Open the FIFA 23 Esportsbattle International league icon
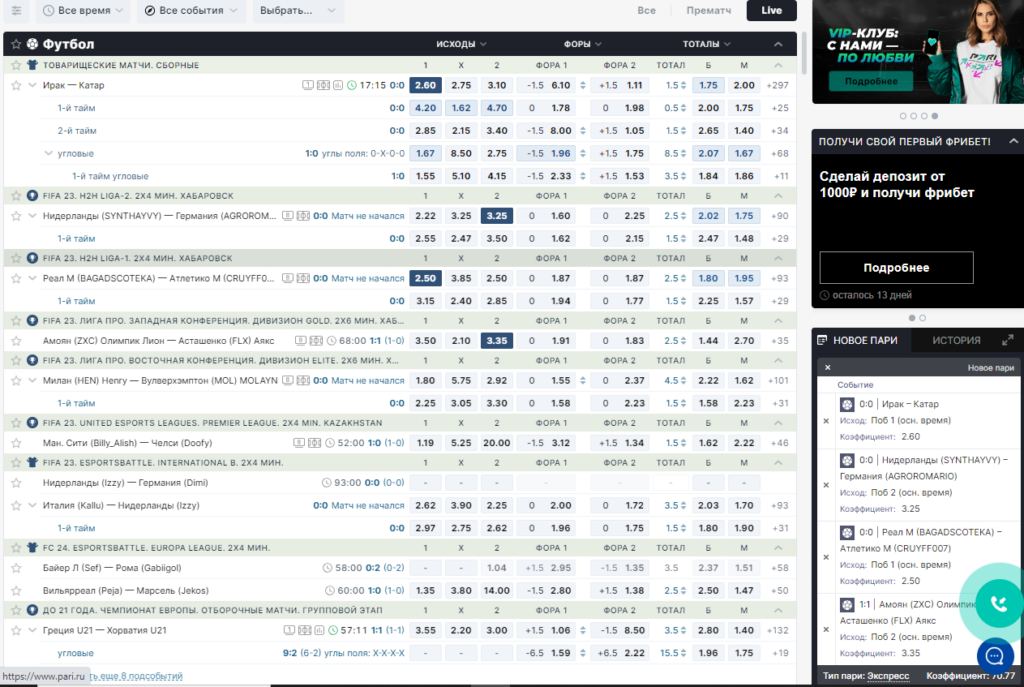 coord(32,462)
